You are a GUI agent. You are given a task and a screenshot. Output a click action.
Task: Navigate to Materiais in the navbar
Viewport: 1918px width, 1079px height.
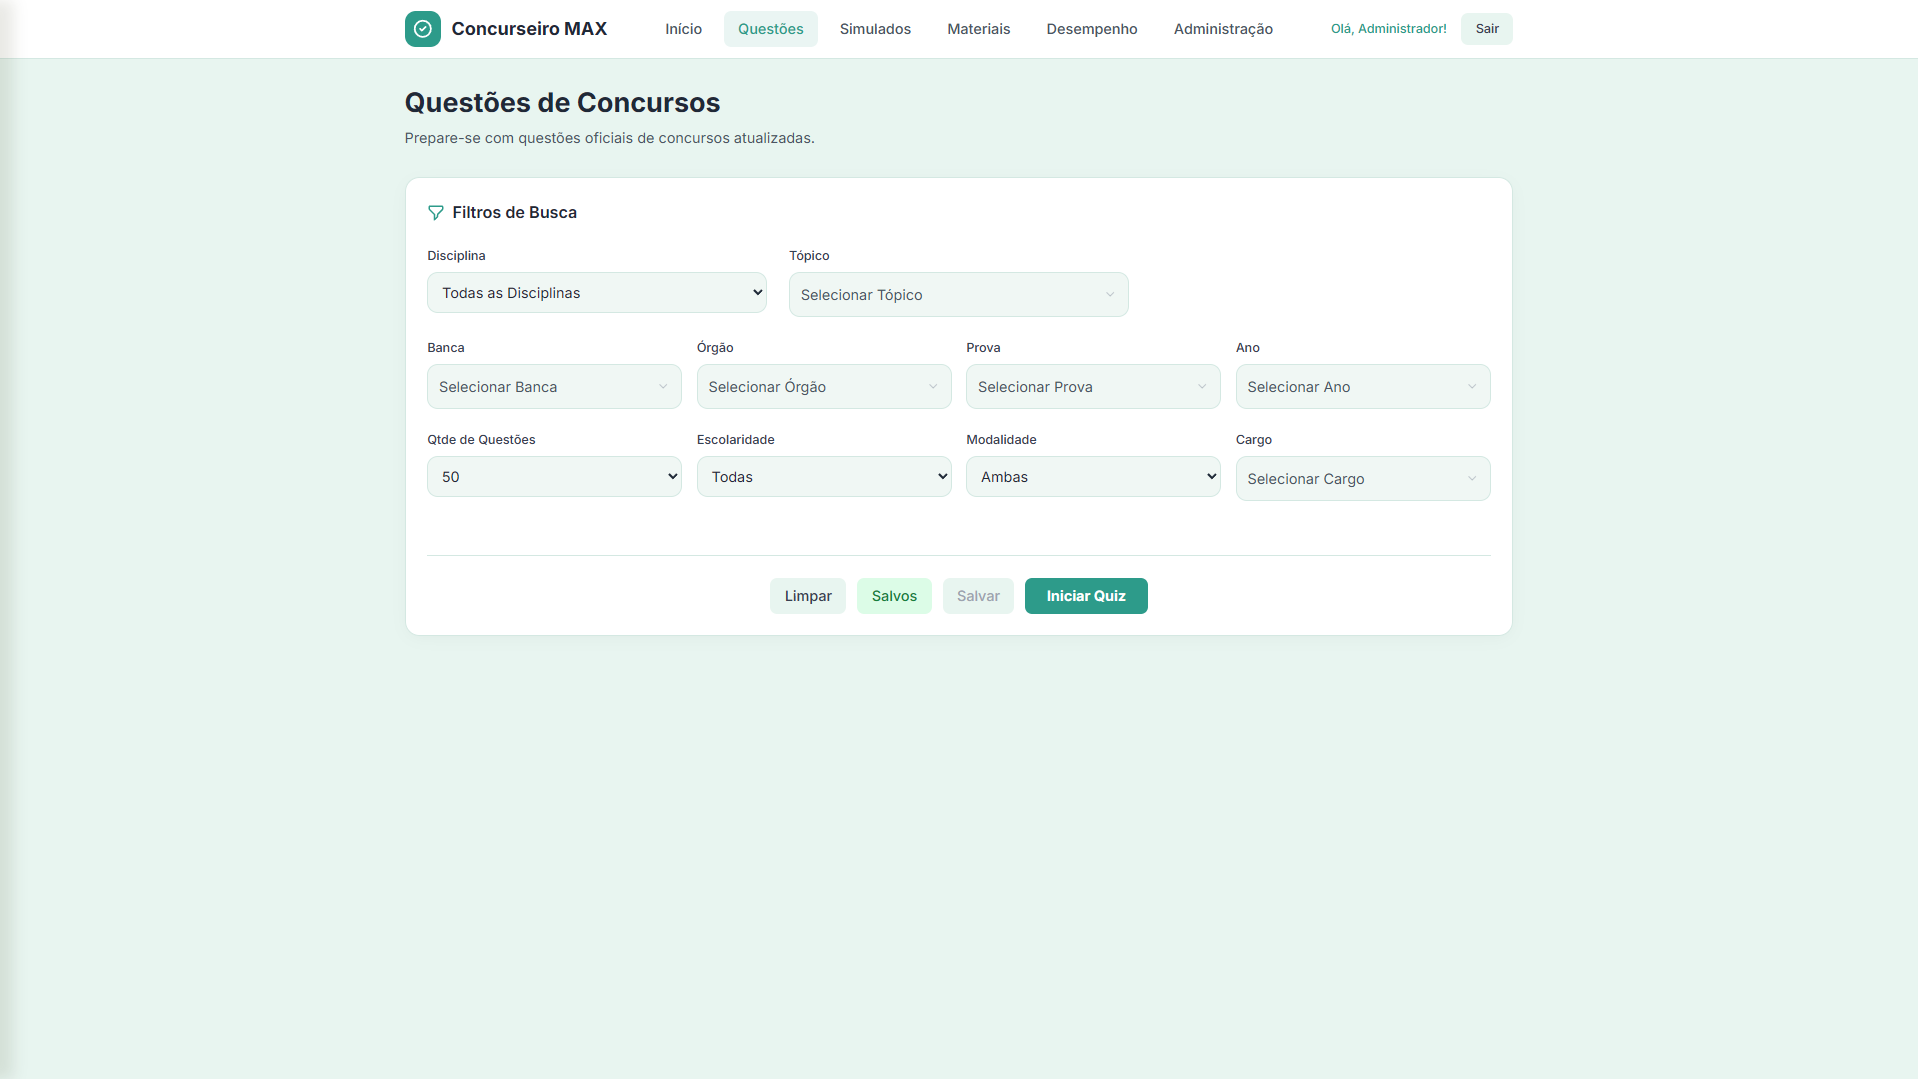coord(978,29)
